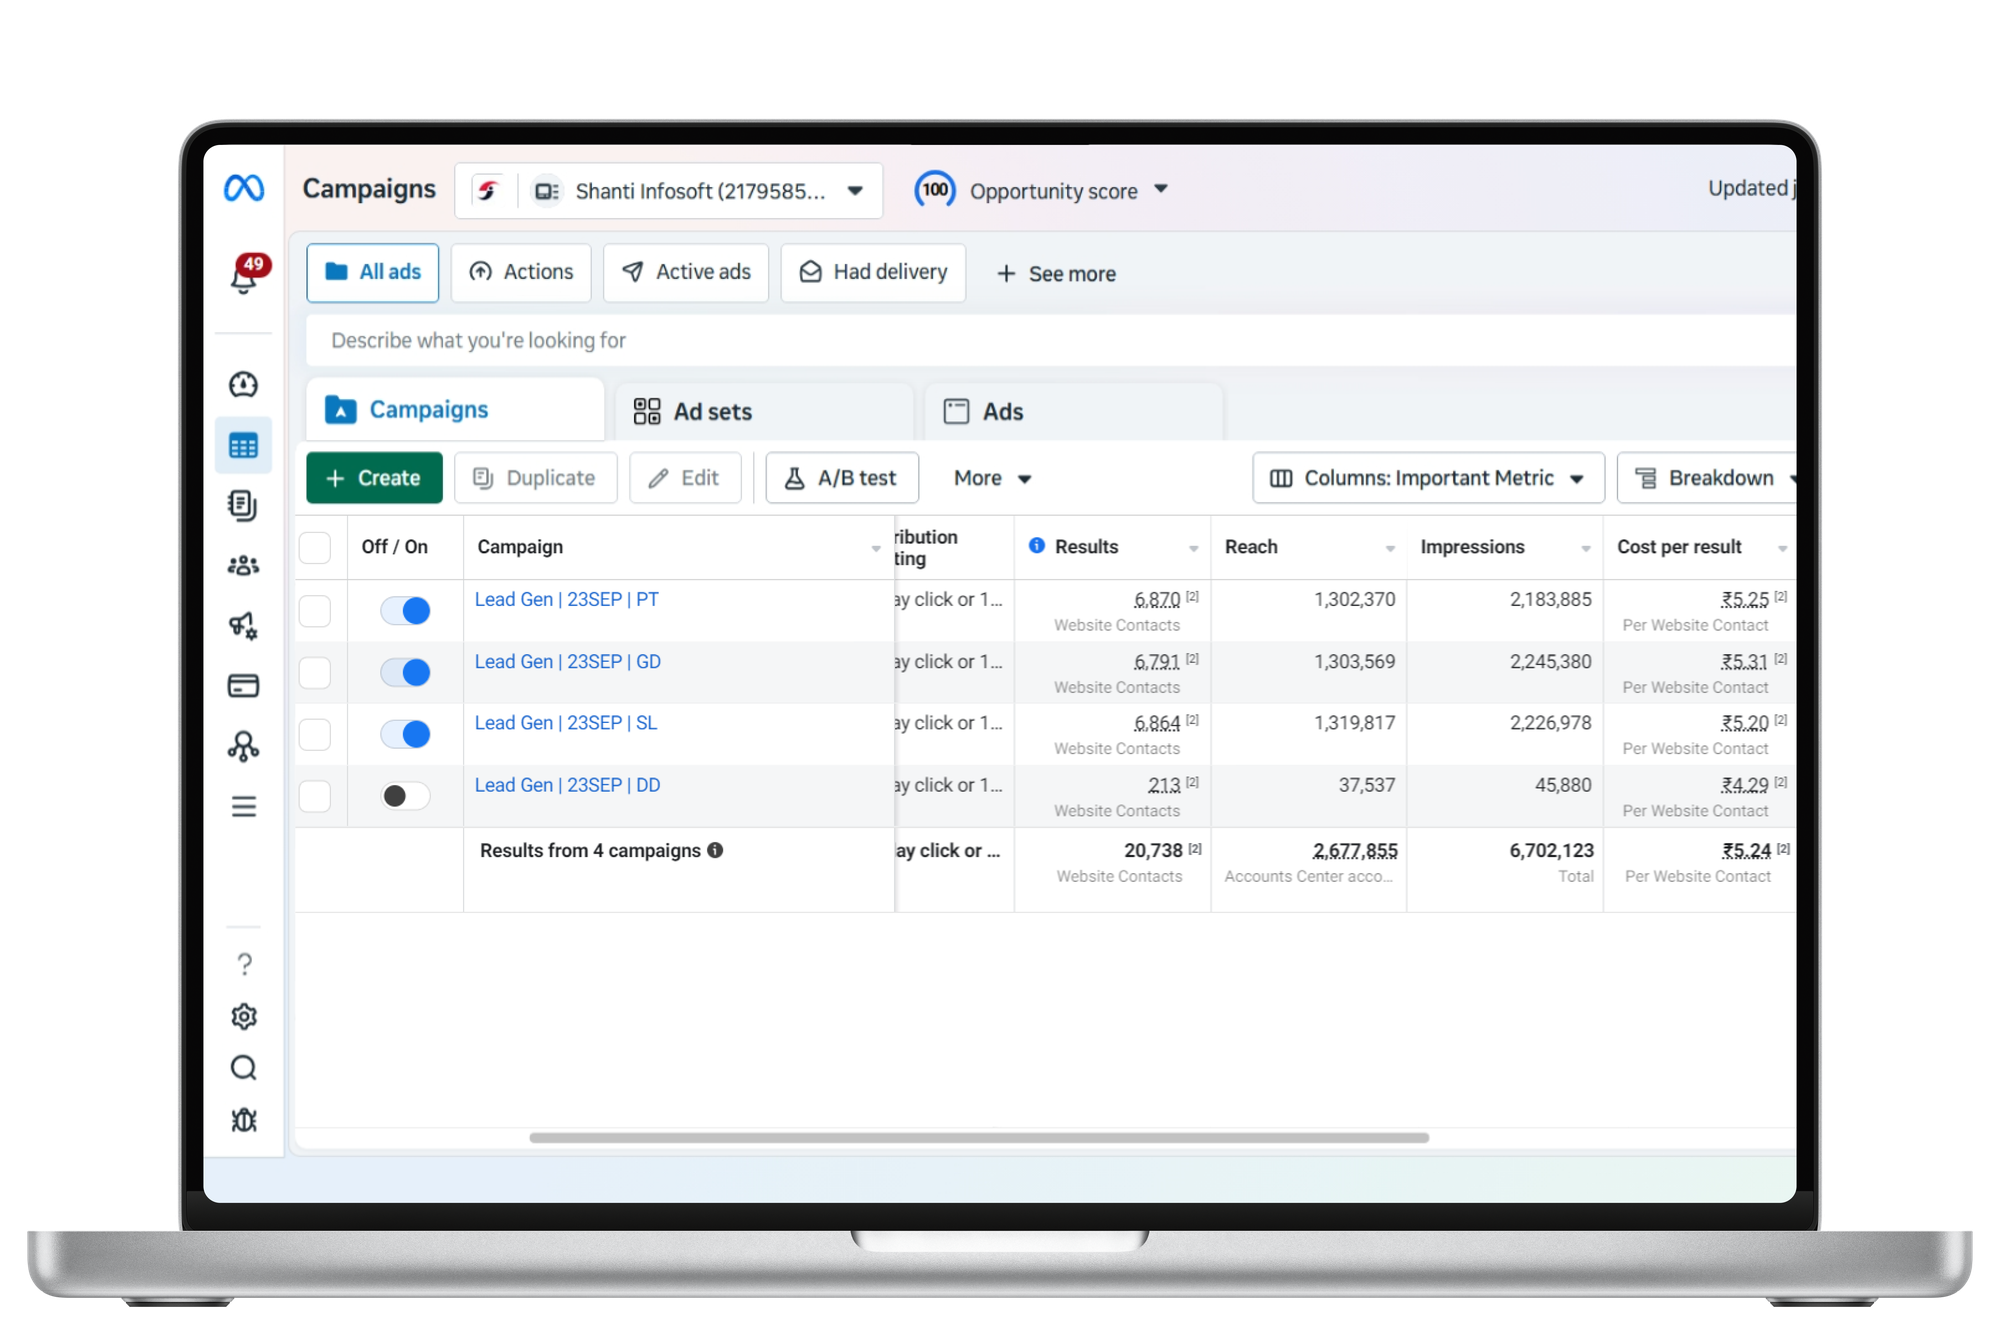Open Advertising settings megaphone icon
This screenshot has width=2000, height=1319.
point(244,626)
